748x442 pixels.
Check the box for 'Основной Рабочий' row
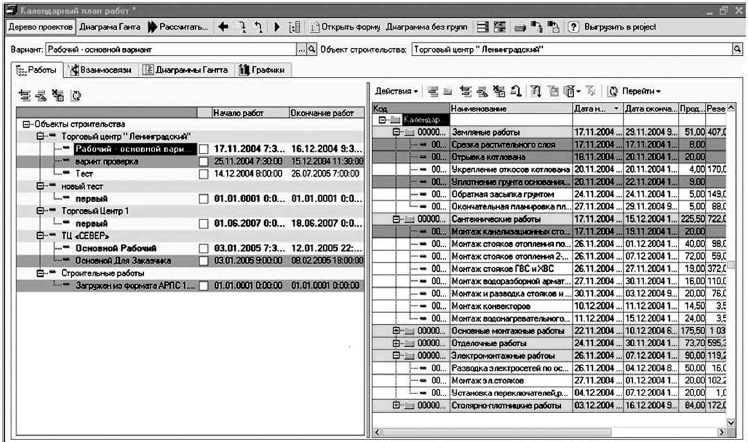coord(203,246)
